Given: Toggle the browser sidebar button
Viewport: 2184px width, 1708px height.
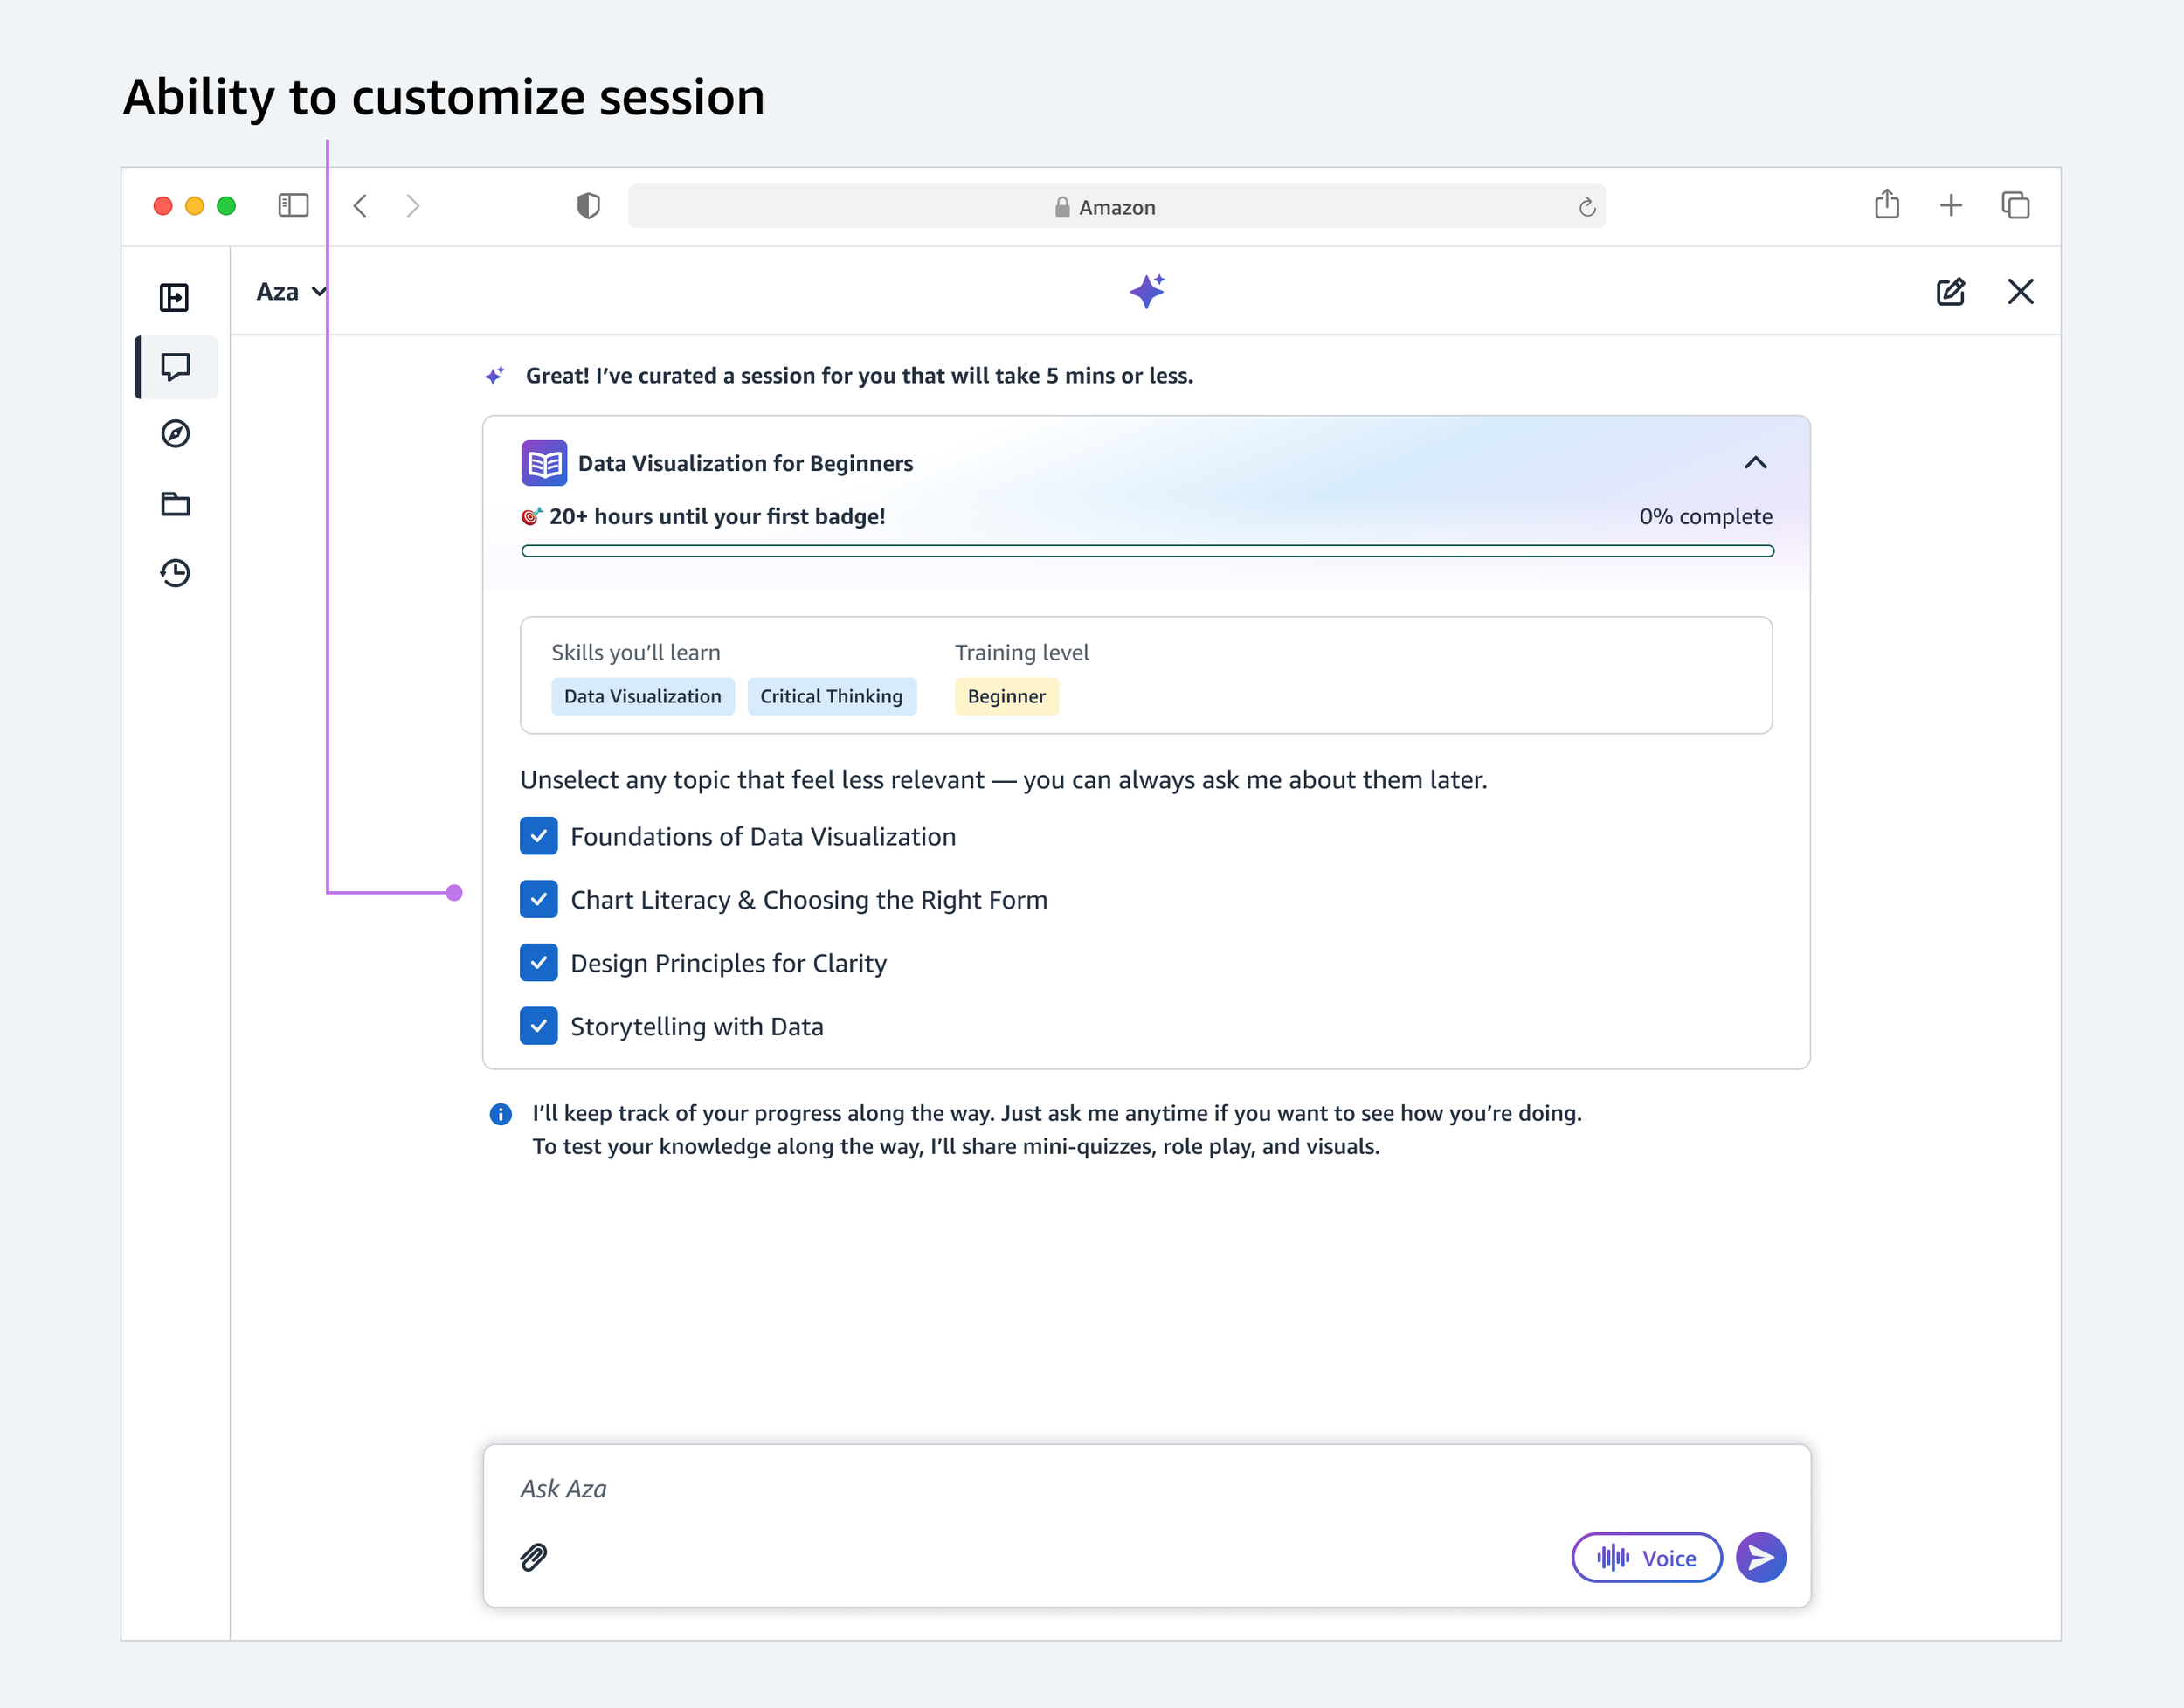Looking at the screenshot, I should (x=293, y=205).
